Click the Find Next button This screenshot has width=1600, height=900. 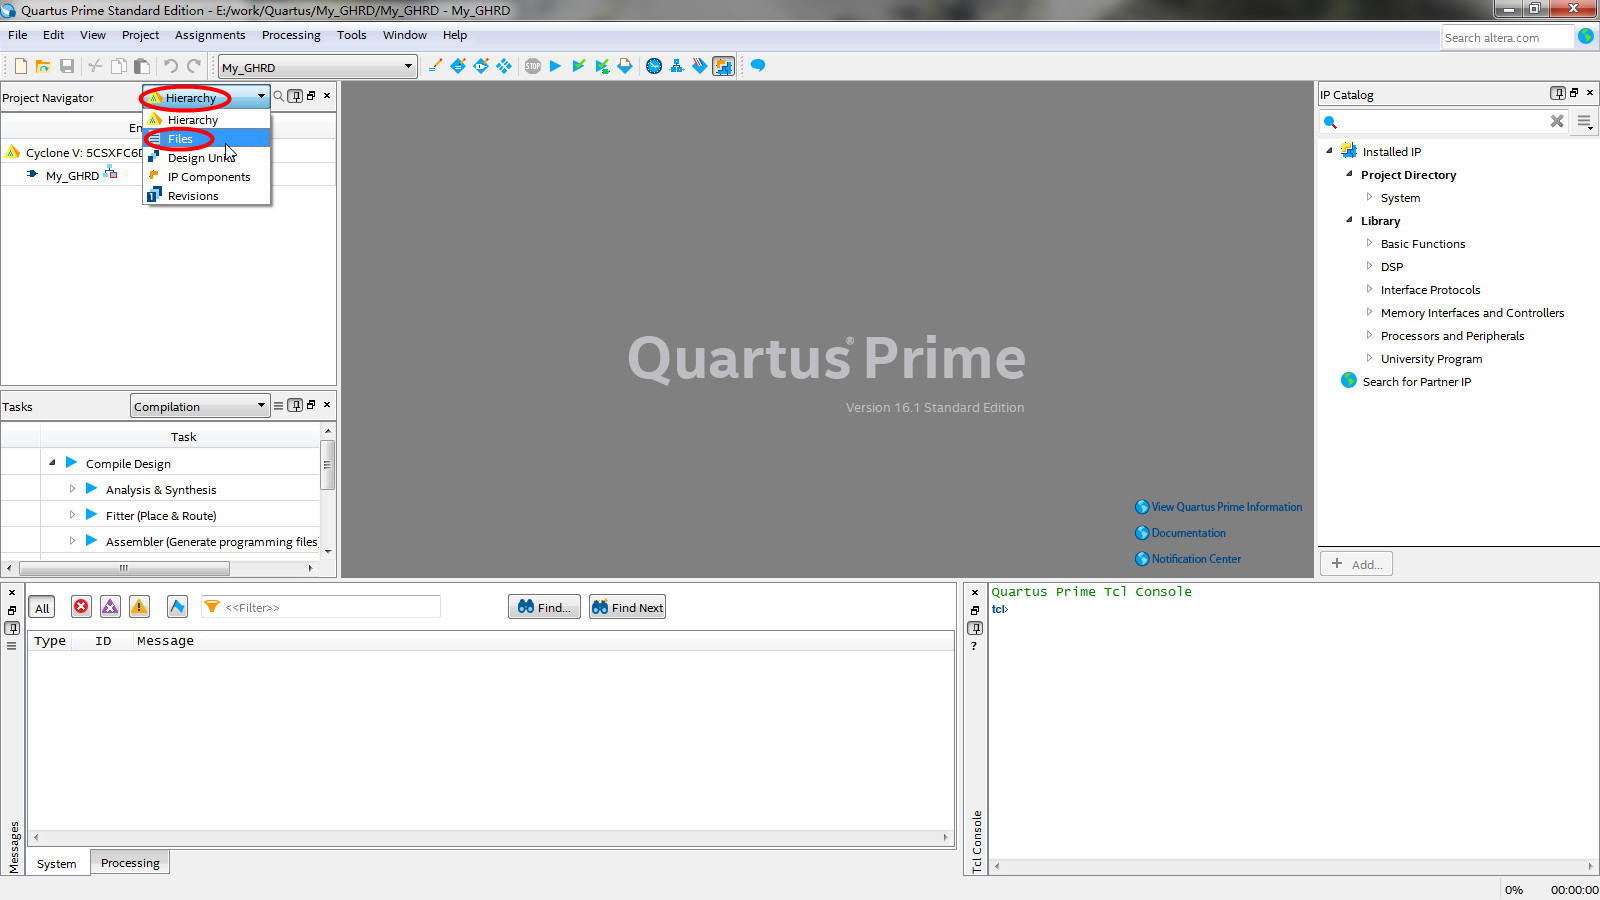click(627, 607)
